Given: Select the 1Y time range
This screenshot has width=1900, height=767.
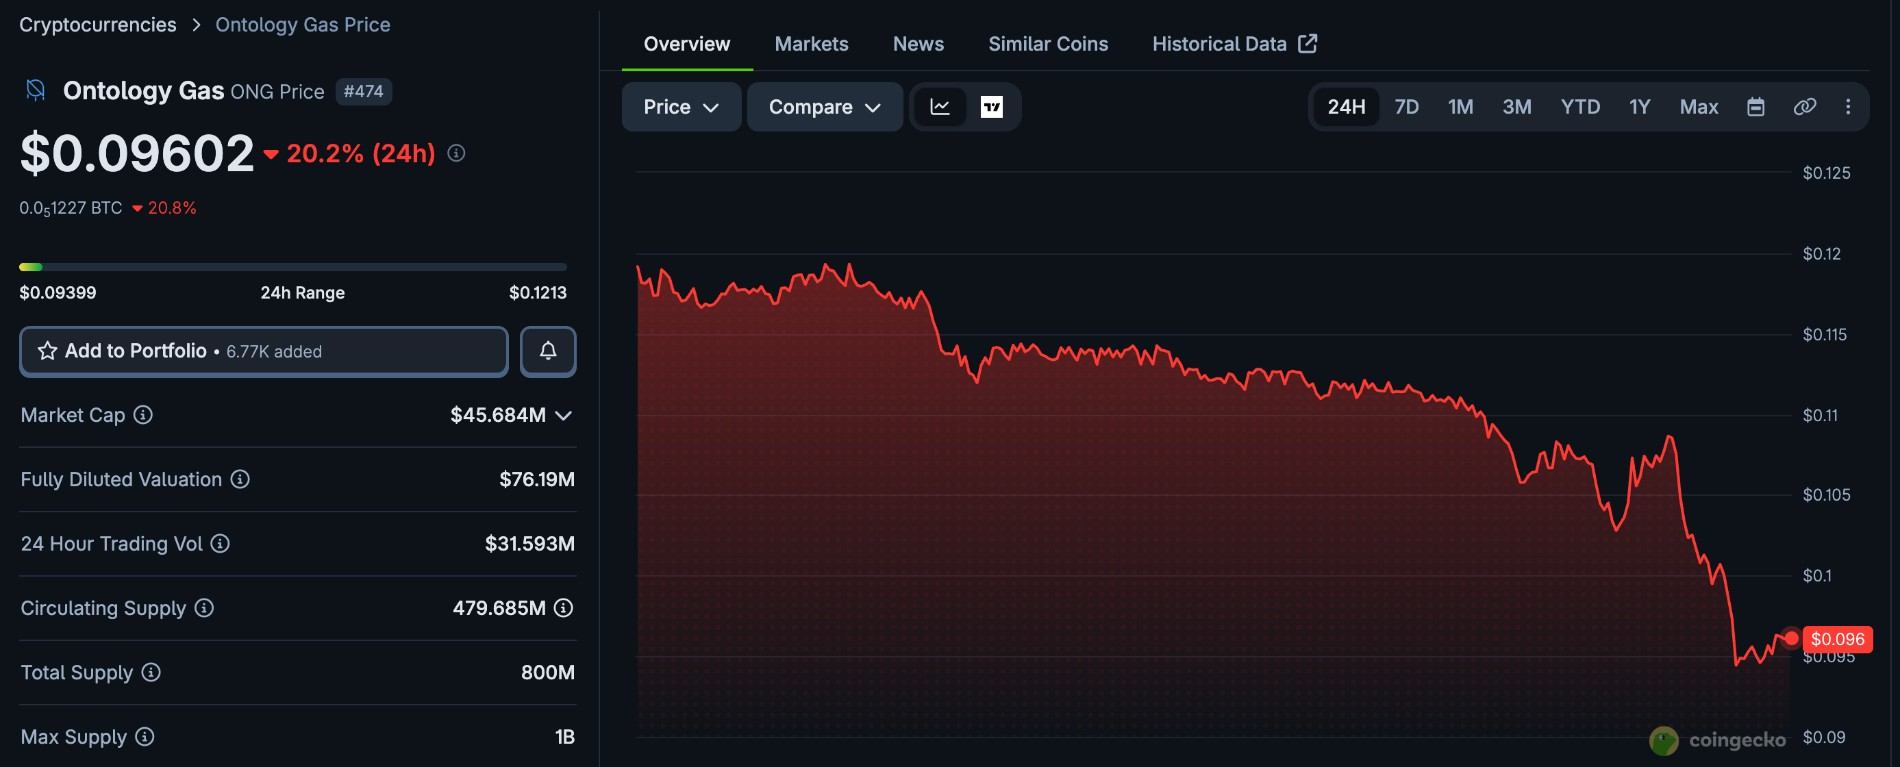Looking at the screenshot, I should 1640,107.
